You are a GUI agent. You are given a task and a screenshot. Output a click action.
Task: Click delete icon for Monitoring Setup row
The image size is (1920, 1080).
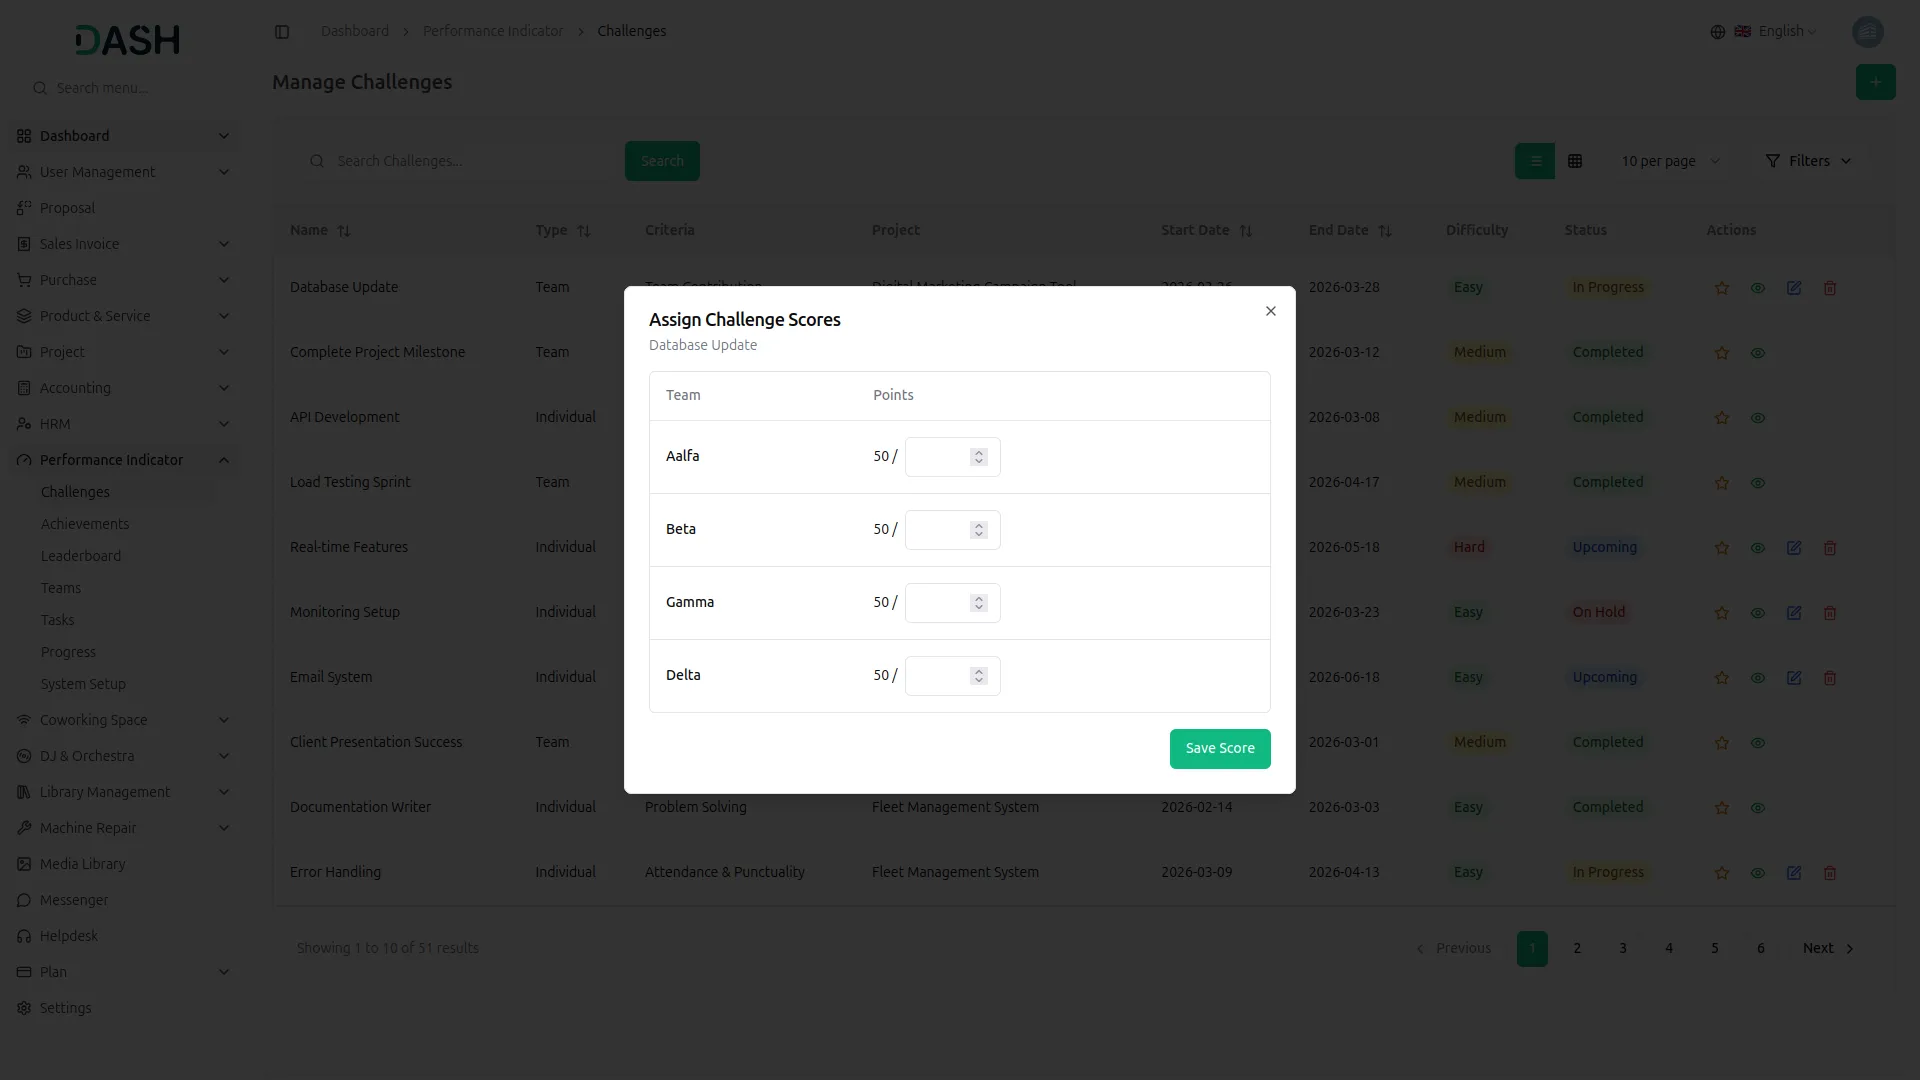tap(1829, 613)
